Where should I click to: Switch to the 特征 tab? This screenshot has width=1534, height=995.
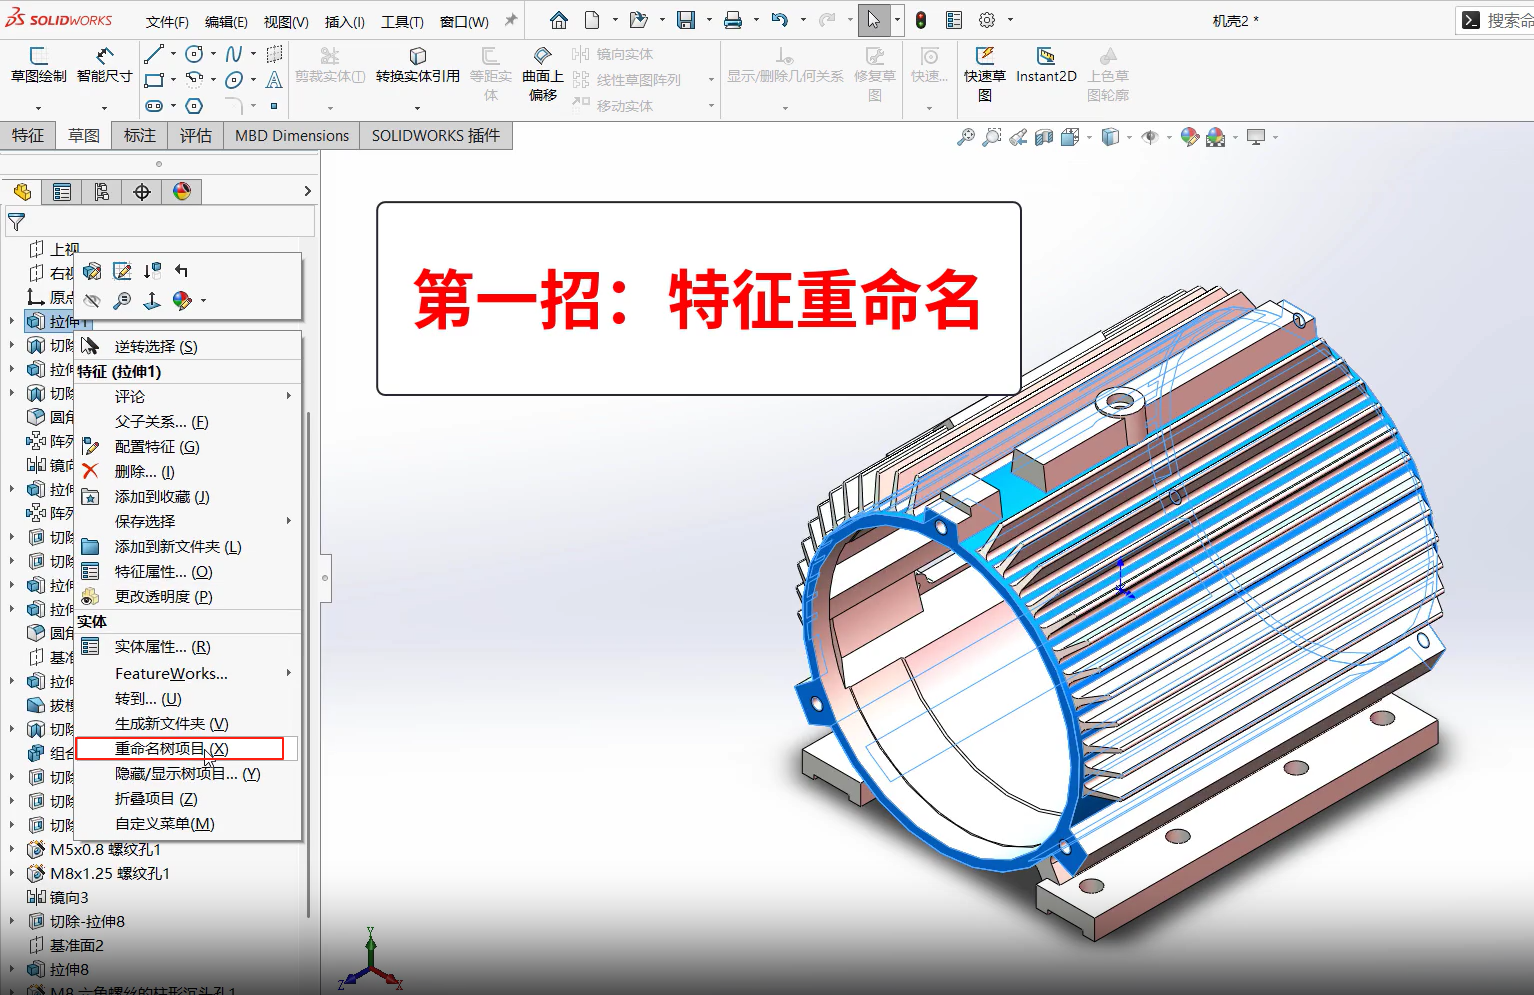28,136
